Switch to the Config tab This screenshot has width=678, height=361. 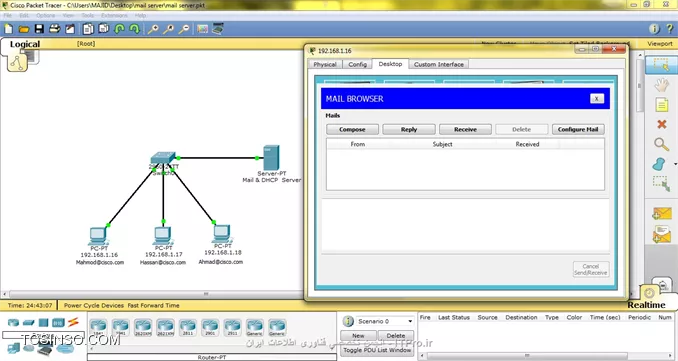[358, 64]
